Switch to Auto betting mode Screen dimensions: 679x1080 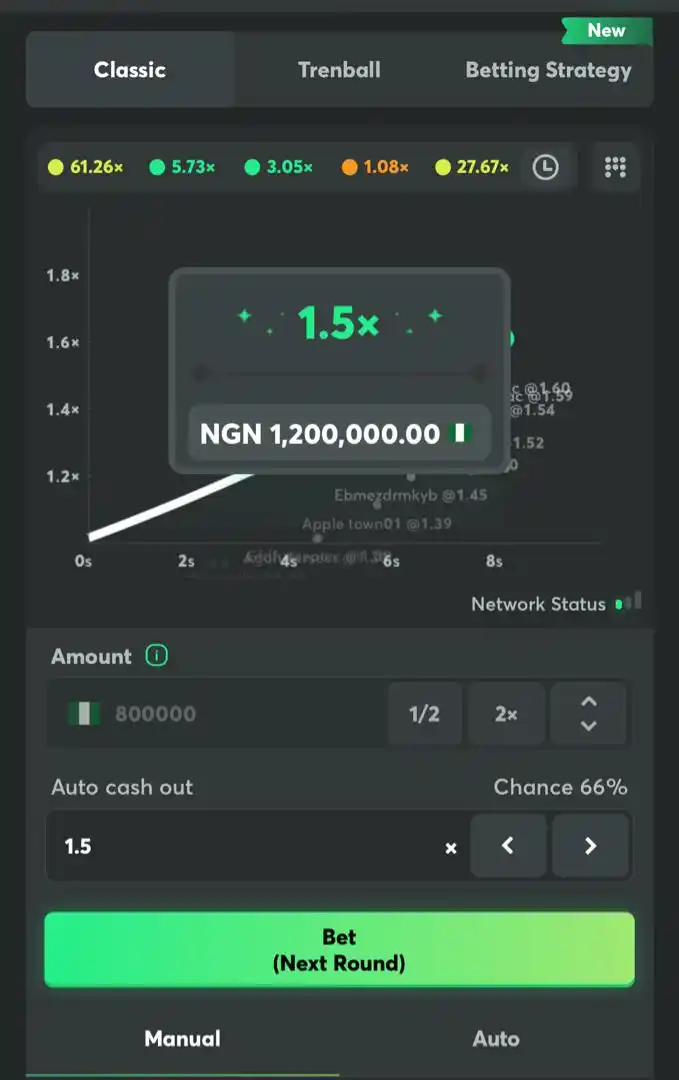tap(496, 1039)
